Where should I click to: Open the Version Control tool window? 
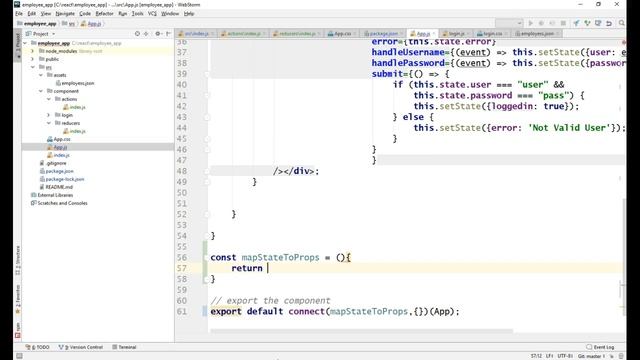coord(81,347)
